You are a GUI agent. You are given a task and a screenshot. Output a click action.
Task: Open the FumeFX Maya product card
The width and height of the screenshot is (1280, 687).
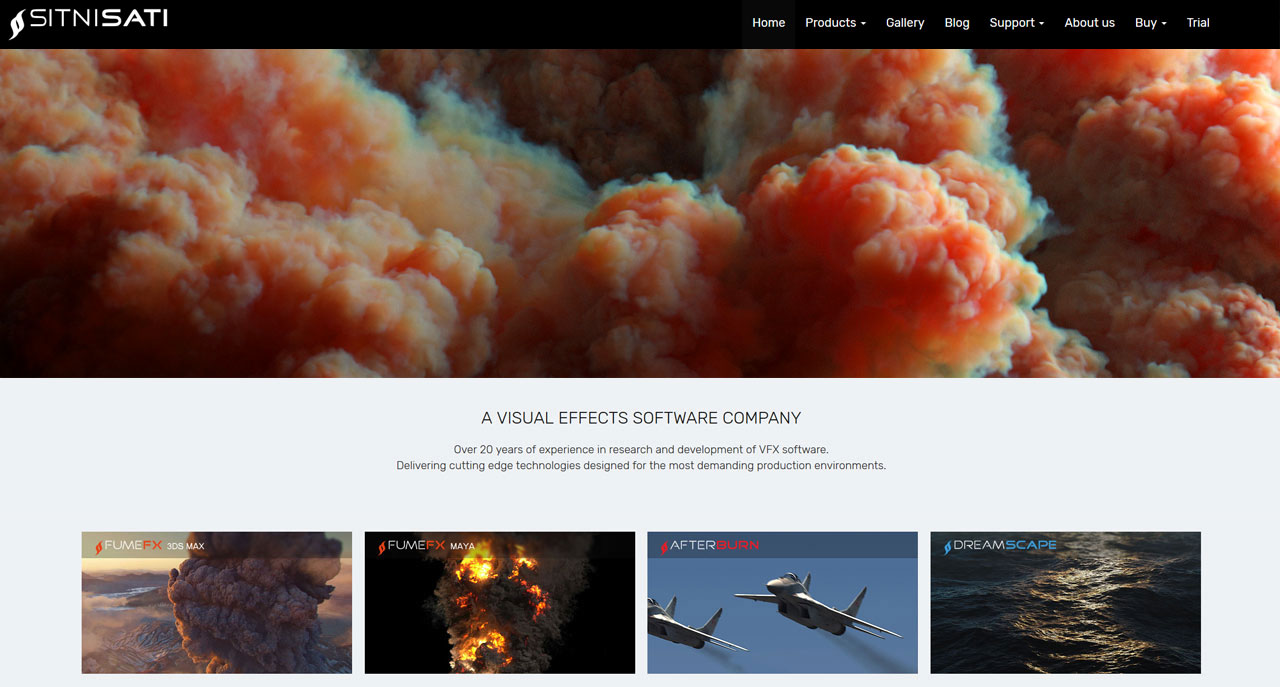pos(500,602)
